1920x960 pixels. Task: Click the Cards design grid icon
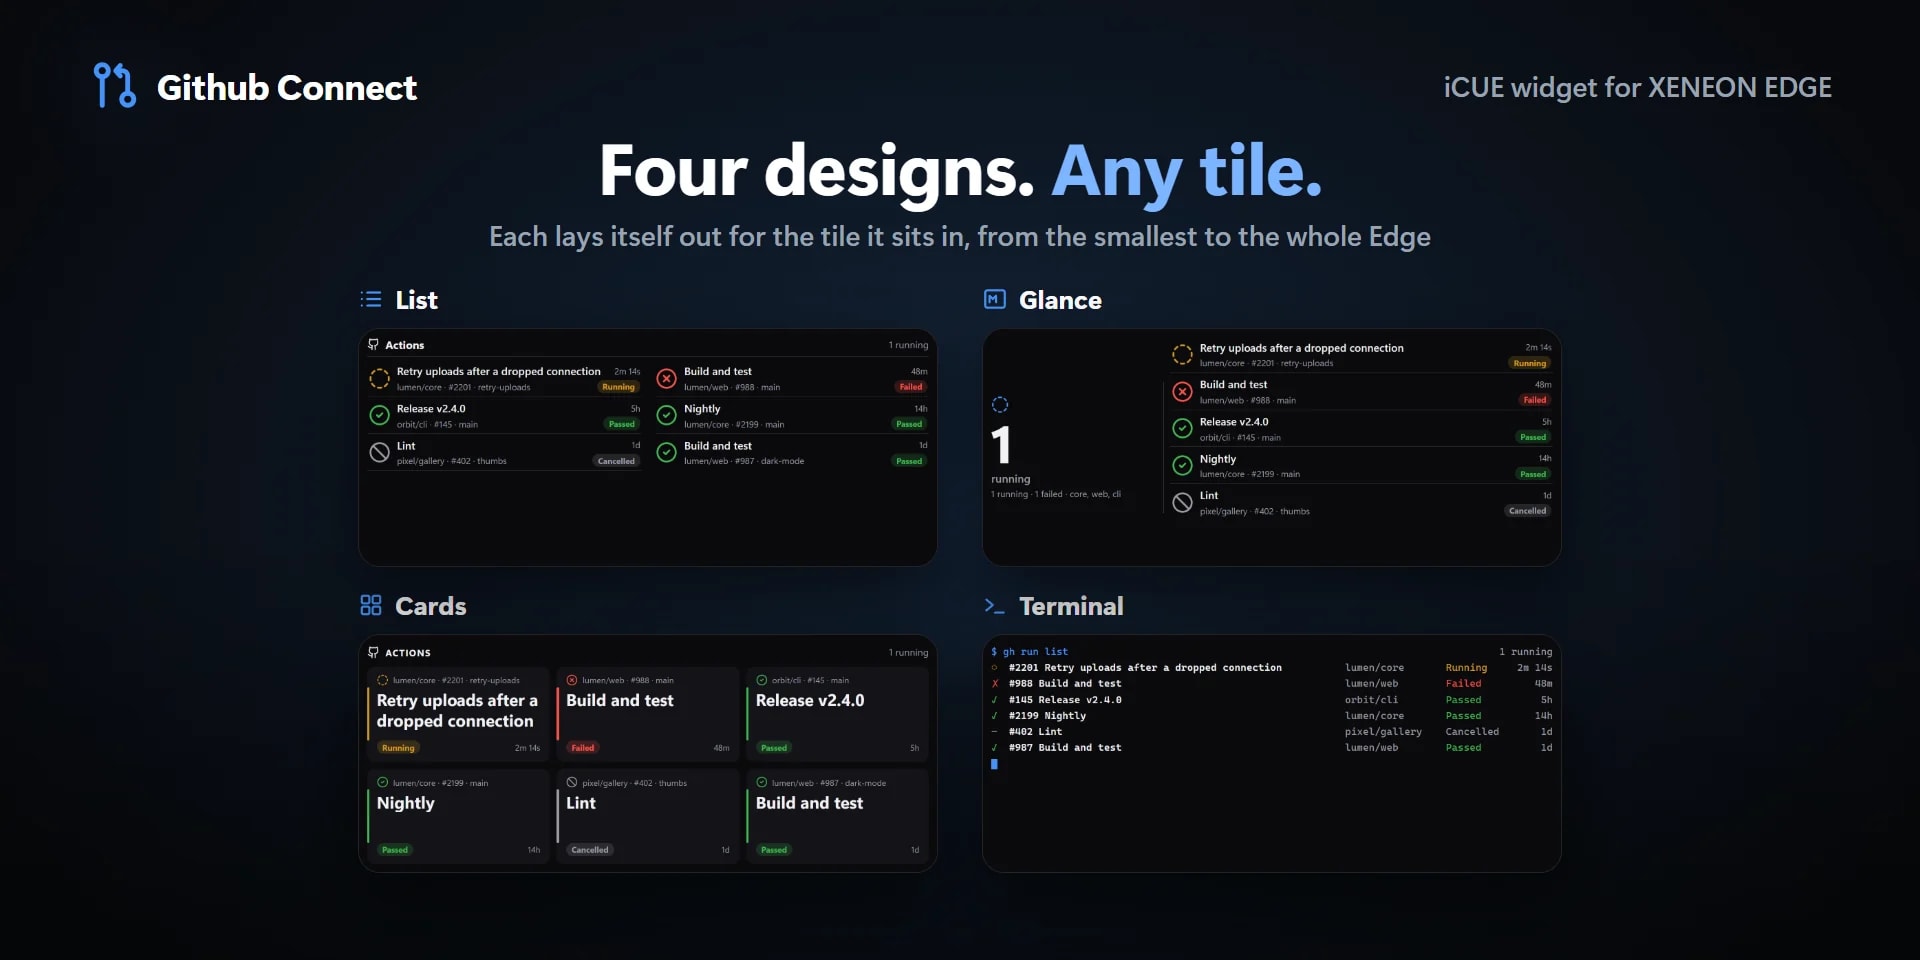(x=371, y=605)
